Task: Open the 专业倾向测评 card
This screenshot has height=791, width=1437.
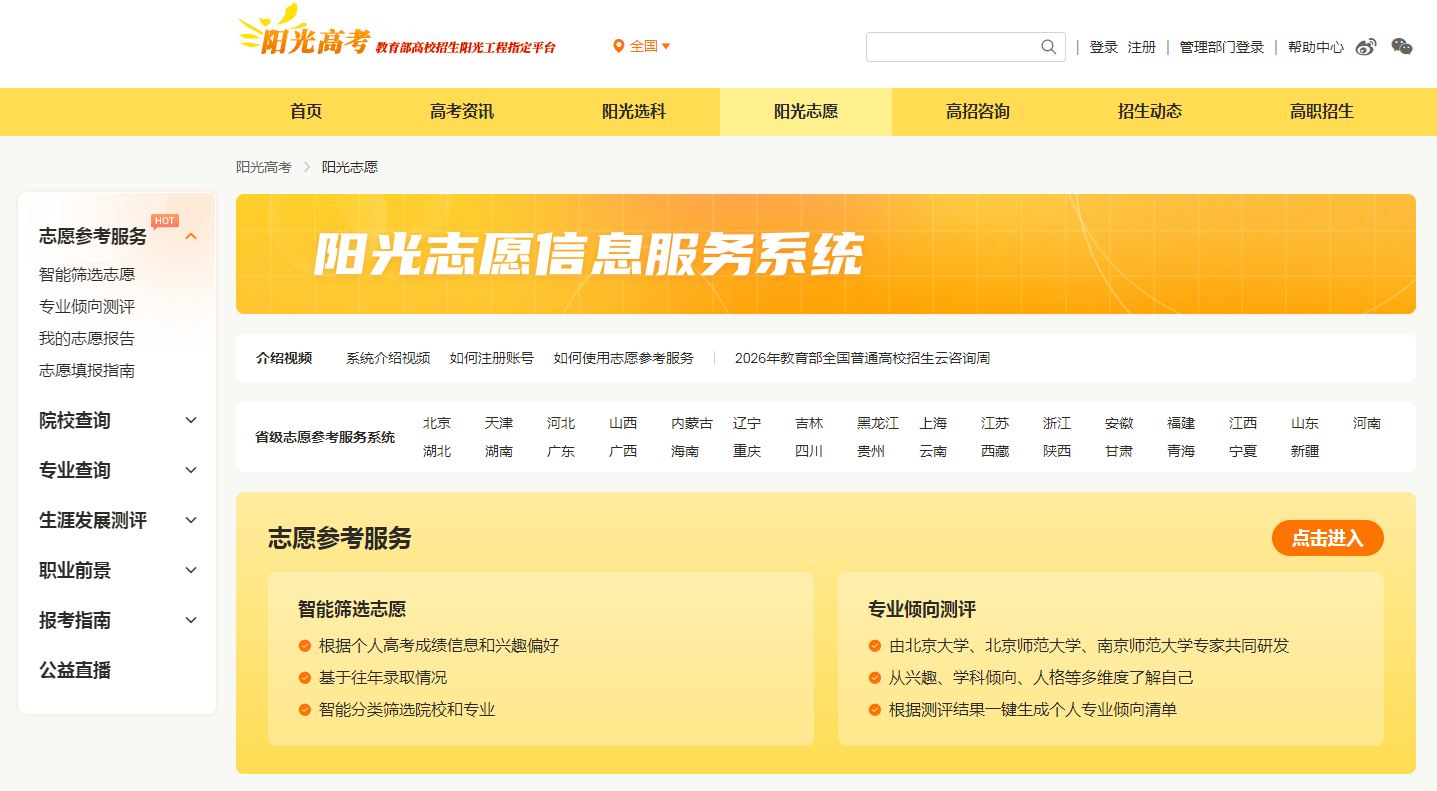Action: click(x=1111, y=659)
